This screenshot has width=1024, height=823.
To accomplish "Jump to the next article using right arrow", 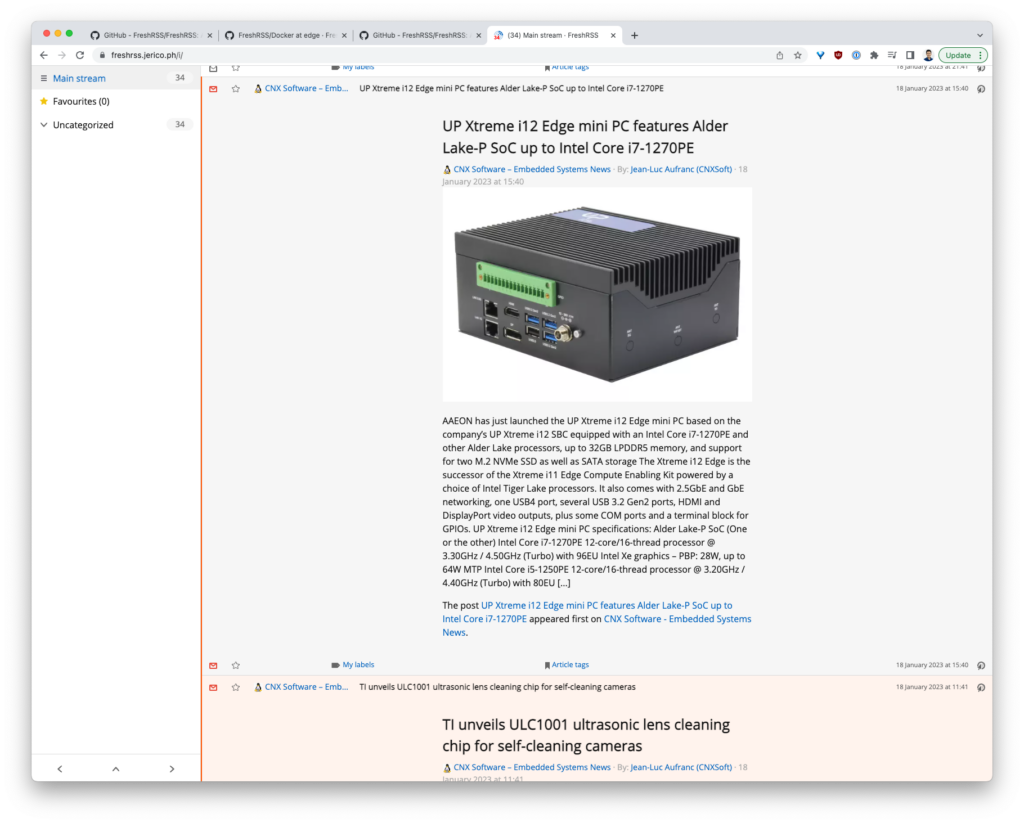I will (x=171, y=769).
